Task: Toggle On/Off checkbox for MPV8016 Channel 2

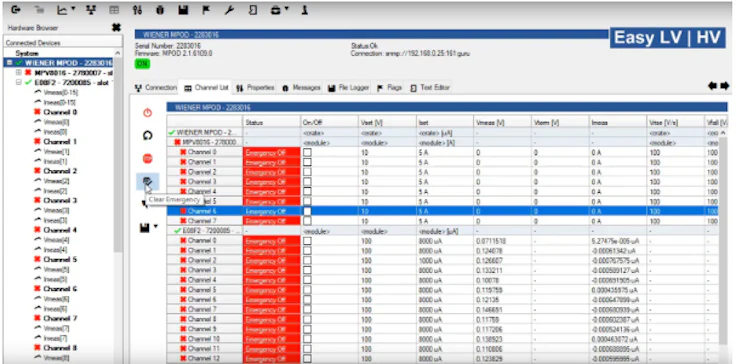Action: point(307,172)
